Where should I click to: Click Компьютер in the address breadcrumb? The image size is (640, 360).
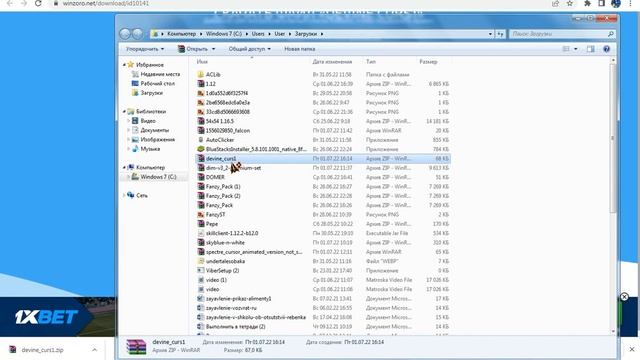(x=182, y=34)
